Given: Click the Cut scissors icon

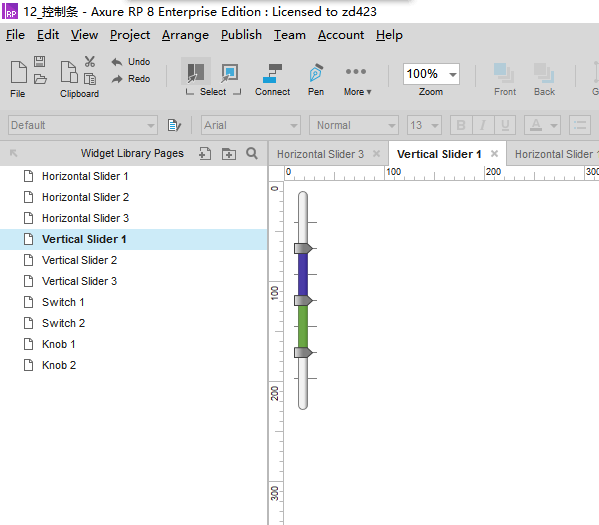Looking at the screenshot, I should point(90,62).
